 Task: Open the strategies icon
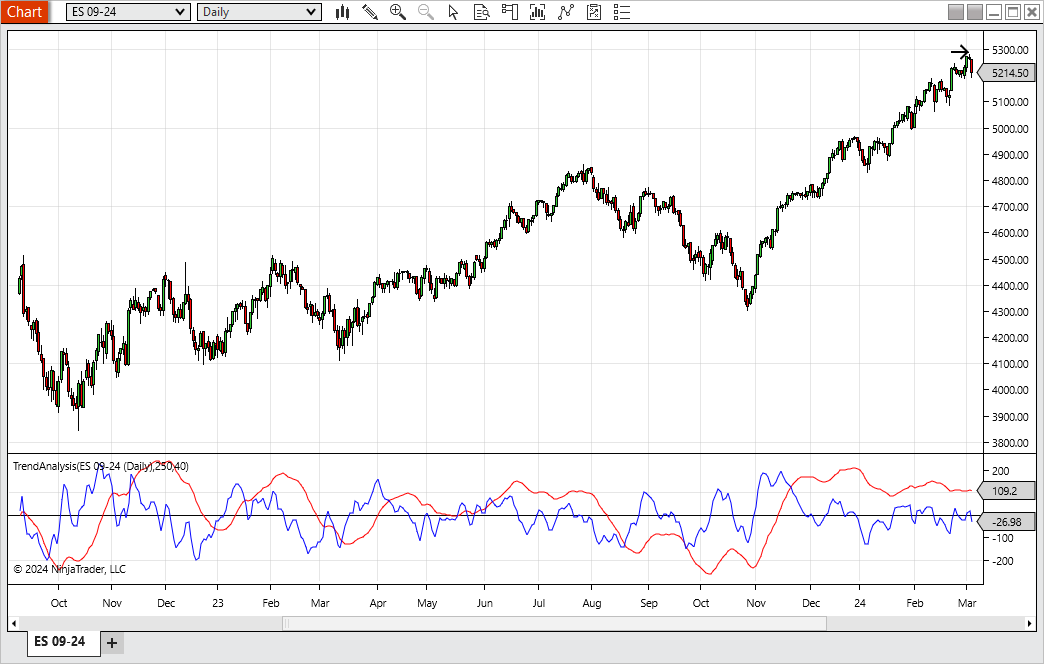(x=594, y=12)
